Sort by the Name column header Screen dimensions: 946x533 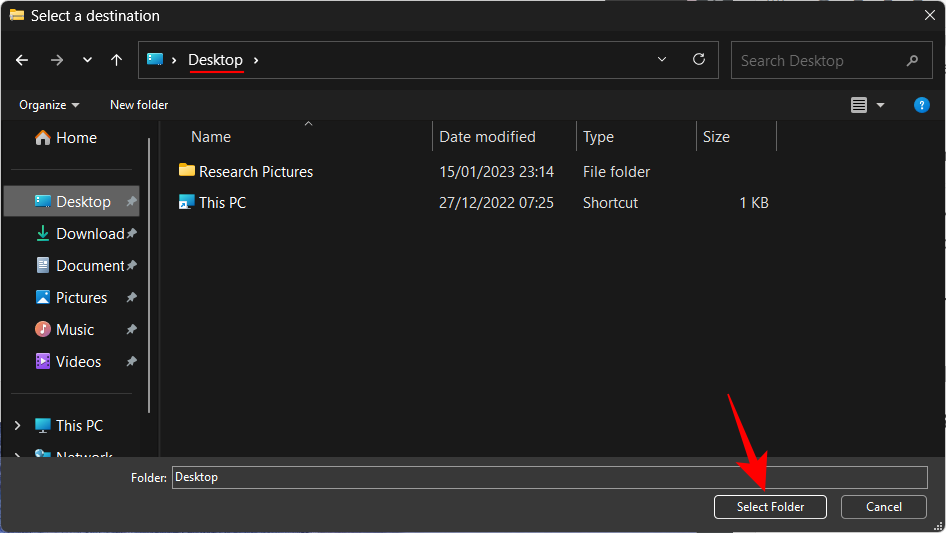[211, 137]
